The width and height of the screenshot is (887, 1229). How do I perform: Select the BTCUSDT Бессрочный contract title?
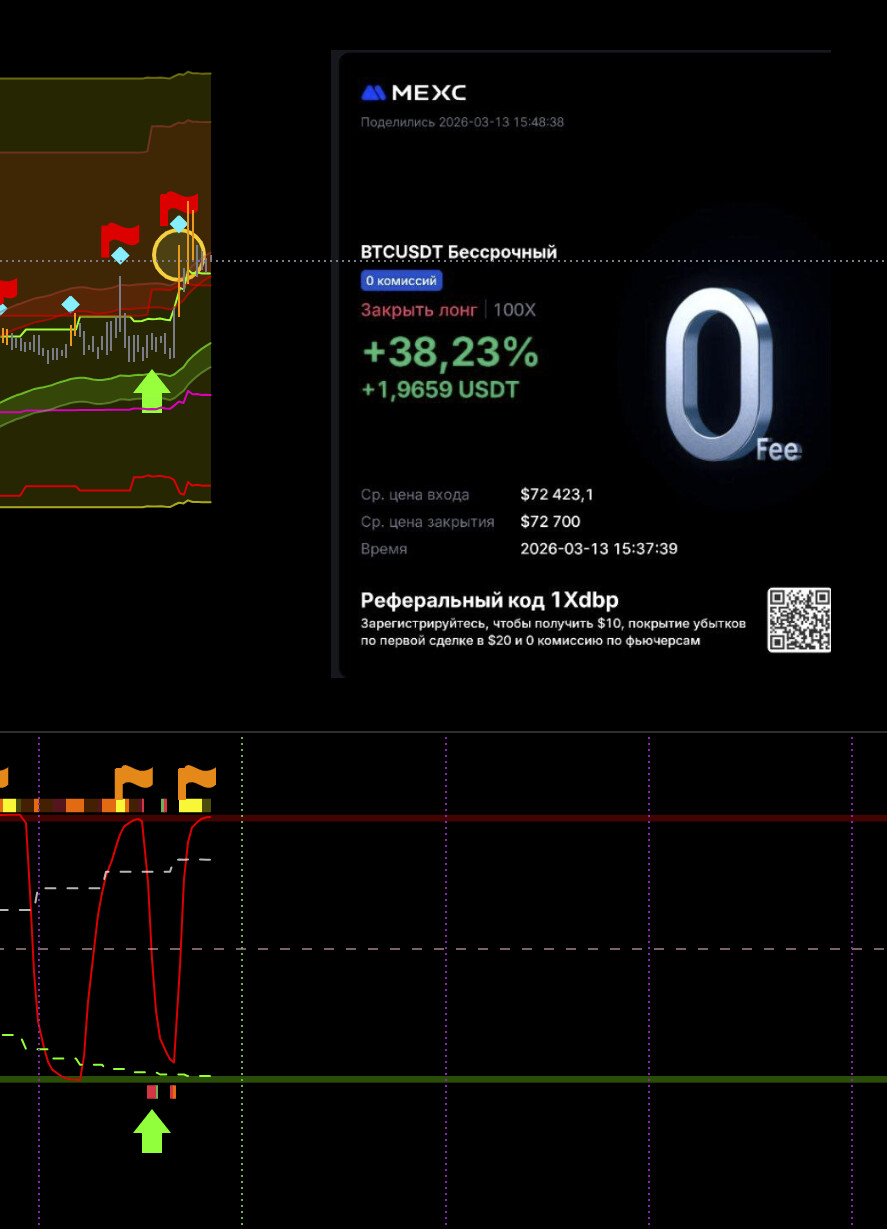click(x=458, y=252)
